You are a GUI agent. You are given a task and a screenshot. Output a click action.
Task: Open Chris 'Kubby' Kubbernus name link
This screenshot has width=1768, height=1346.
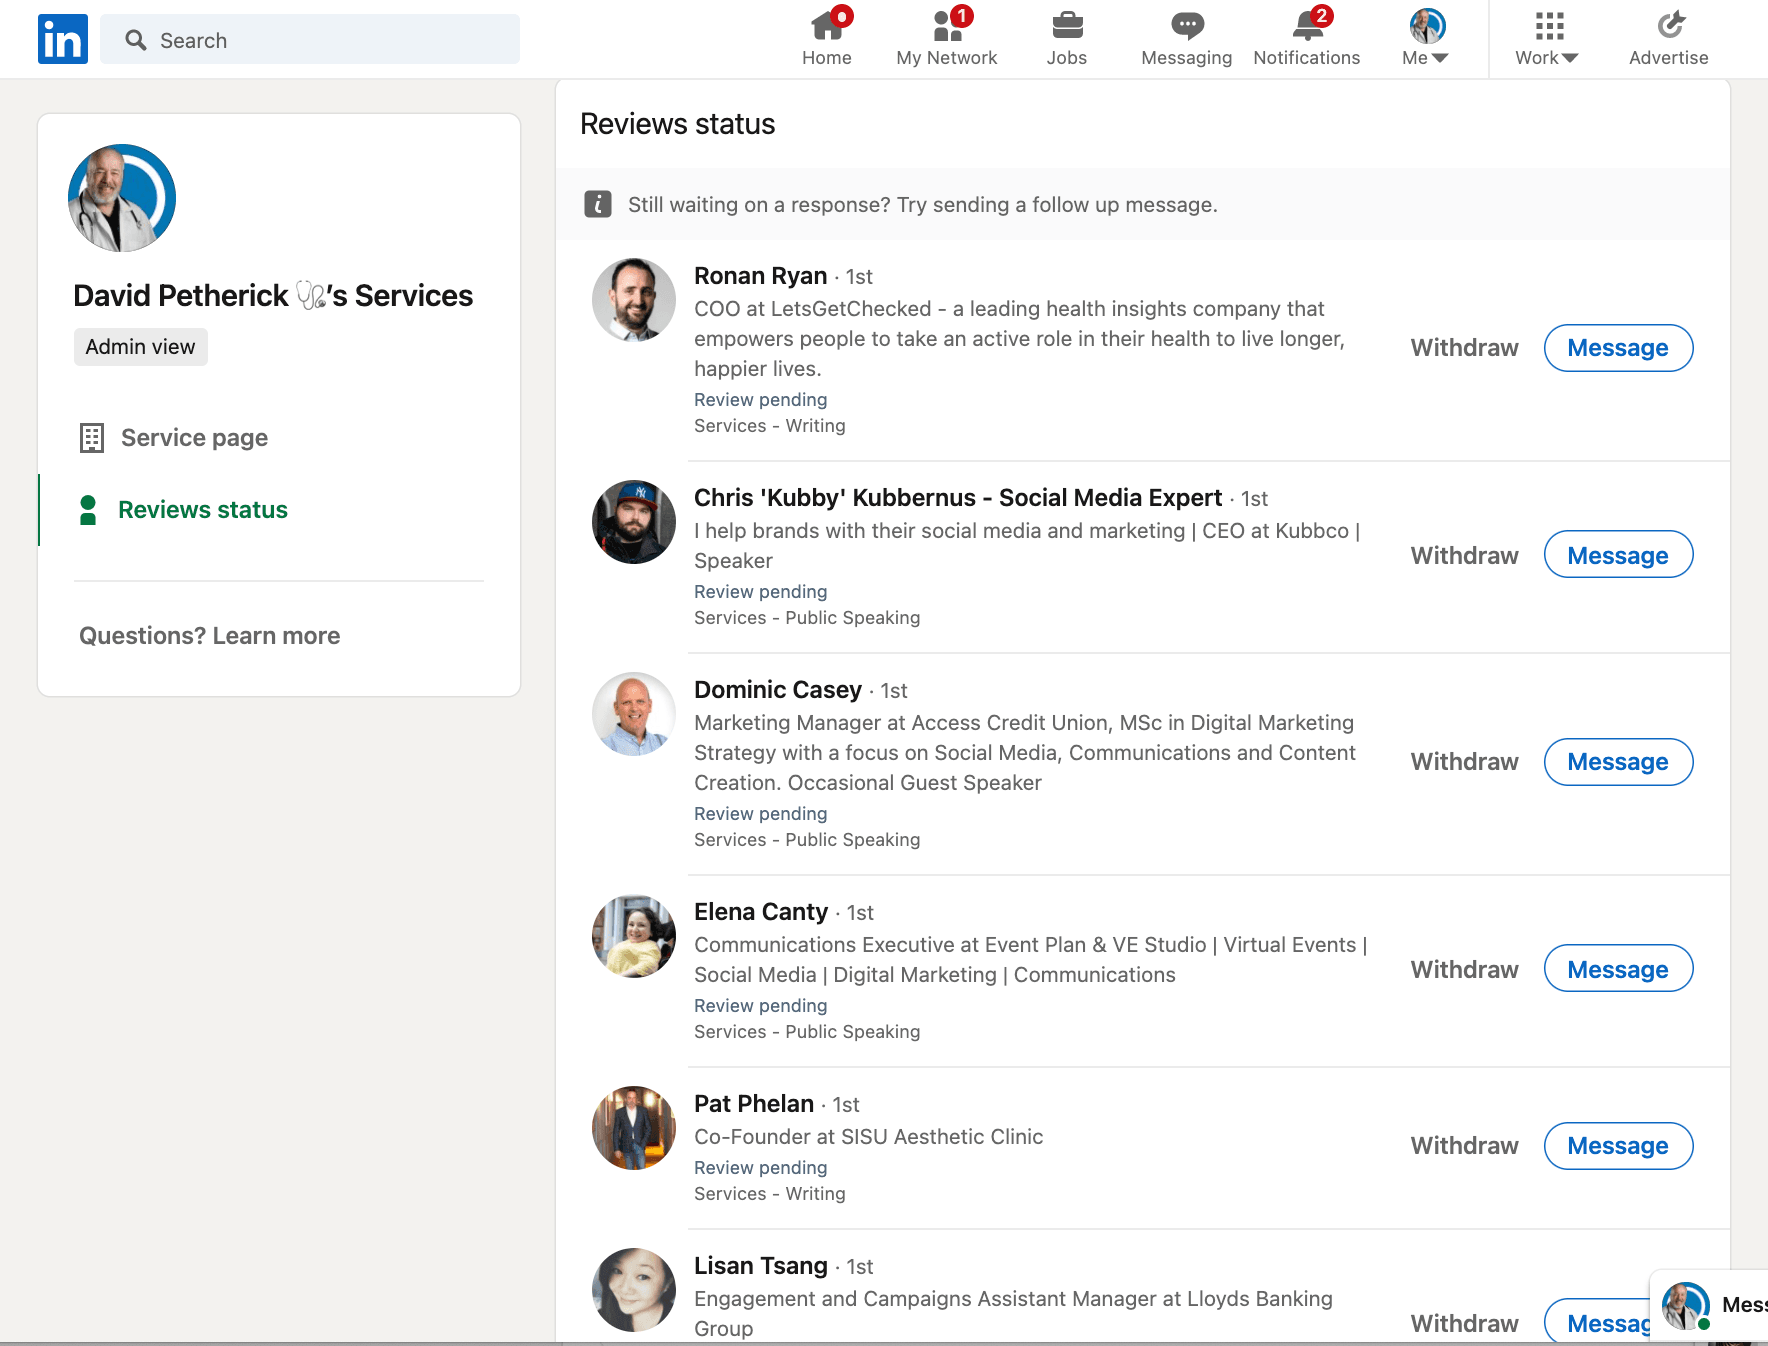[958, 498]
